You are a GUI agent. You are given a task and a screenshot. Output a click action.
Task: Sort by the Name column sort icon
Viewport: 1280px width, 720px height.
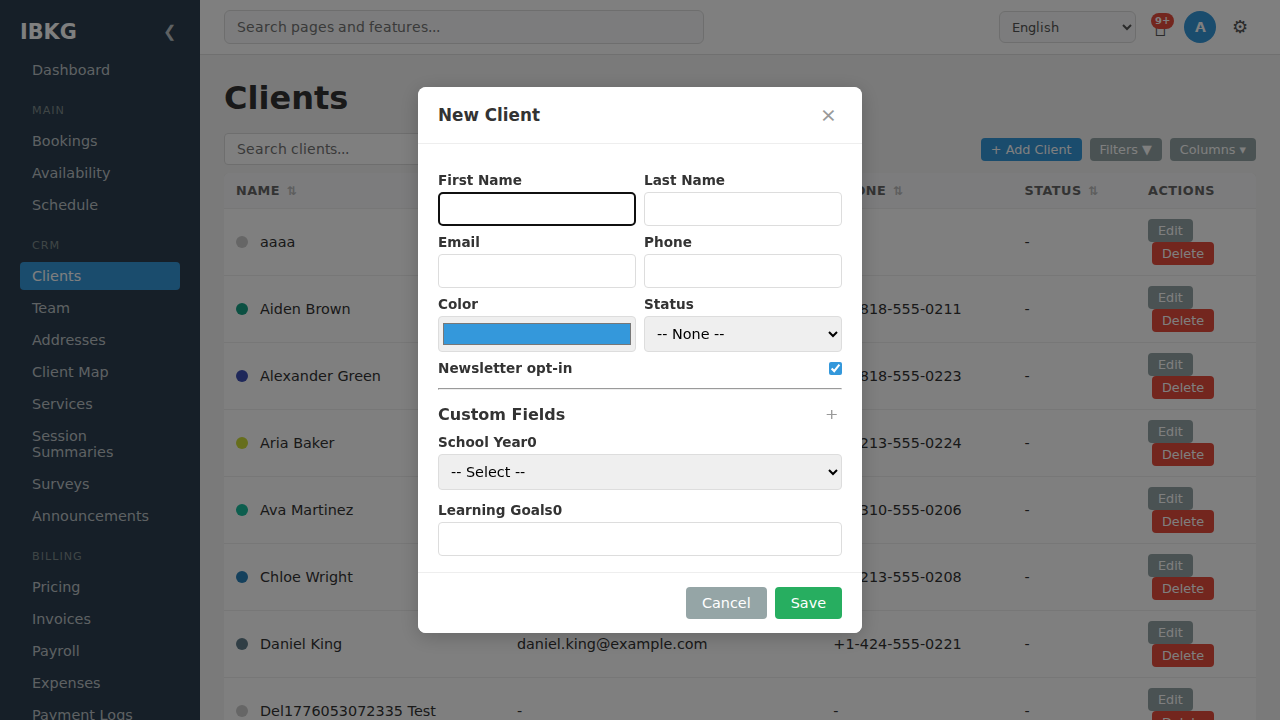[292, 191]
